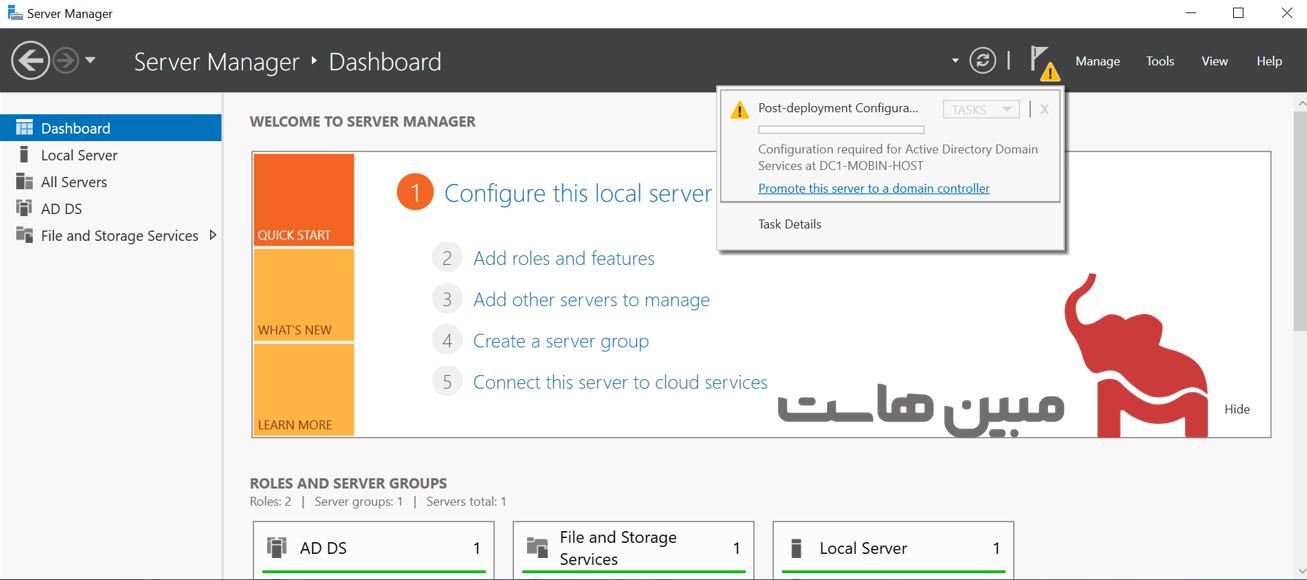
Task: Dismiss the post-deployment notification with X
Action: click(x=1044, y=109)
